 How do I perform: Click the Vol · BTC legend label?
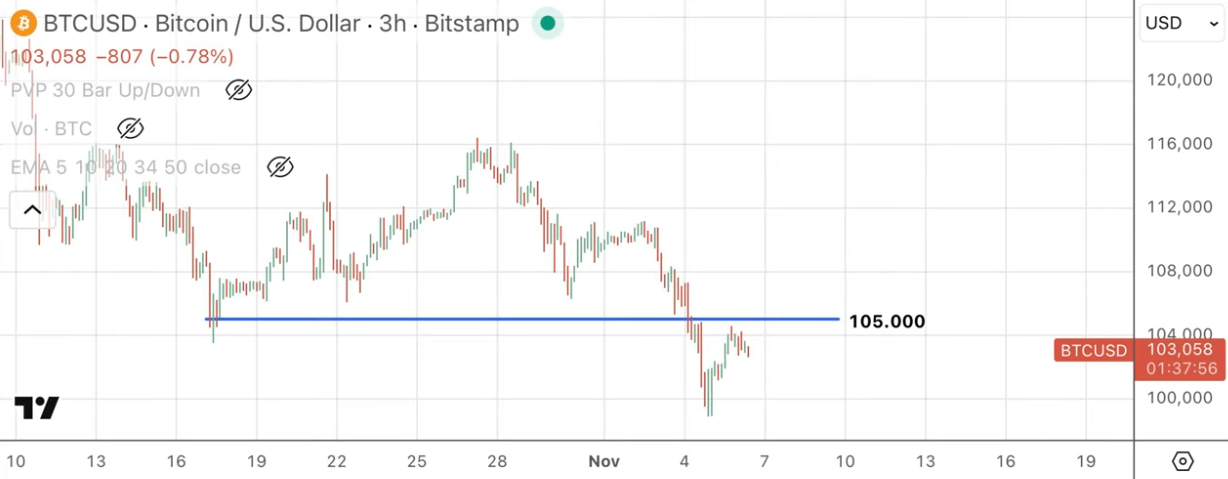52,128
